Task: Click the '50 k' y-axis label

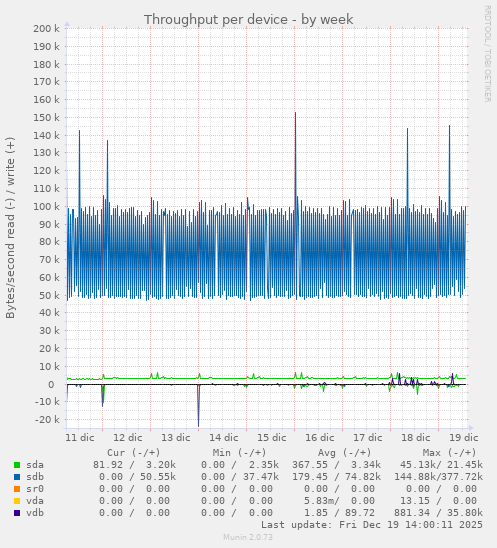Action: coord(49,296)
